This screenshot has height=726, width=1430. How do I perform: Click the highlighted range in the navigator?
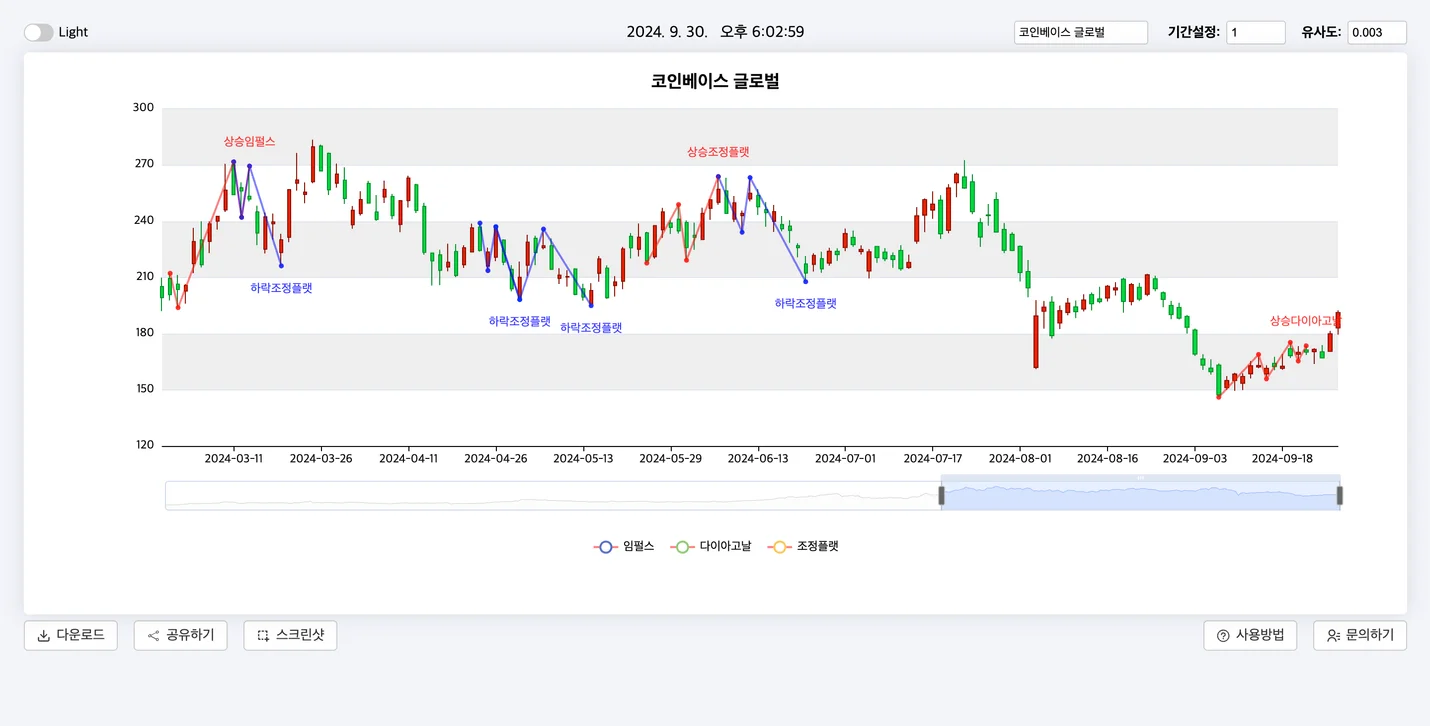(x=1140, y=496)
